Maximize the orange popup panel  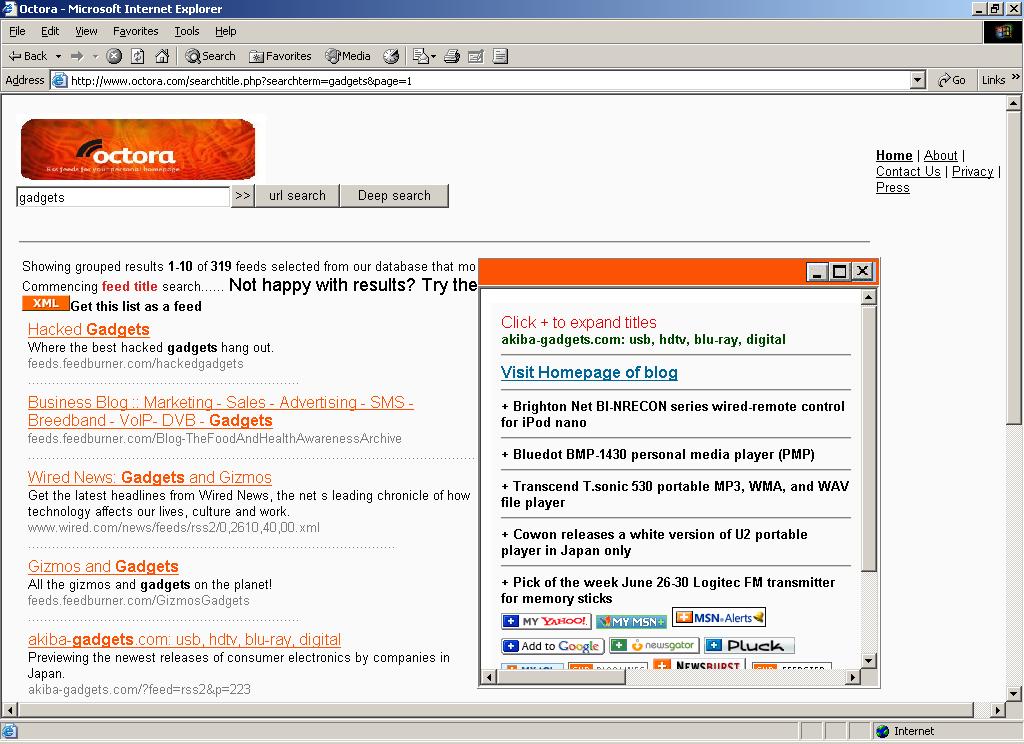[x=840, y=271]
